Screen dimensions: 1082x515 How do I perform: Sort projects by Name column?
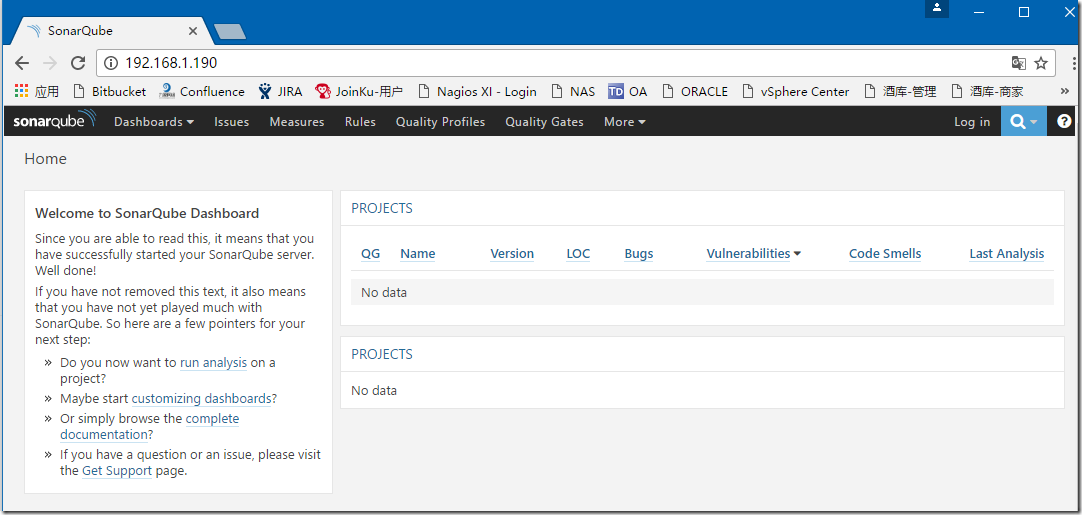(x=417, y=253)
